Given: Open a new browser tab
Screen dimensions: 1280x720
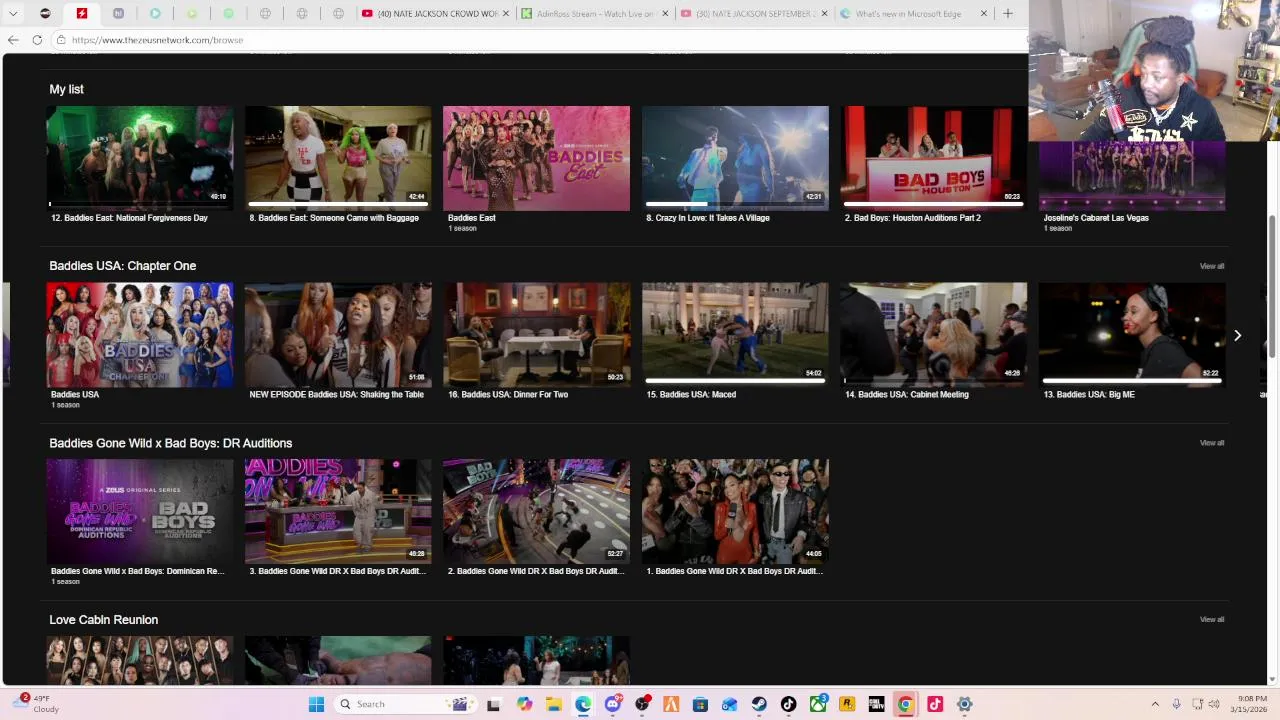Looking at the screenshot, I should [x=1008, y=13].
